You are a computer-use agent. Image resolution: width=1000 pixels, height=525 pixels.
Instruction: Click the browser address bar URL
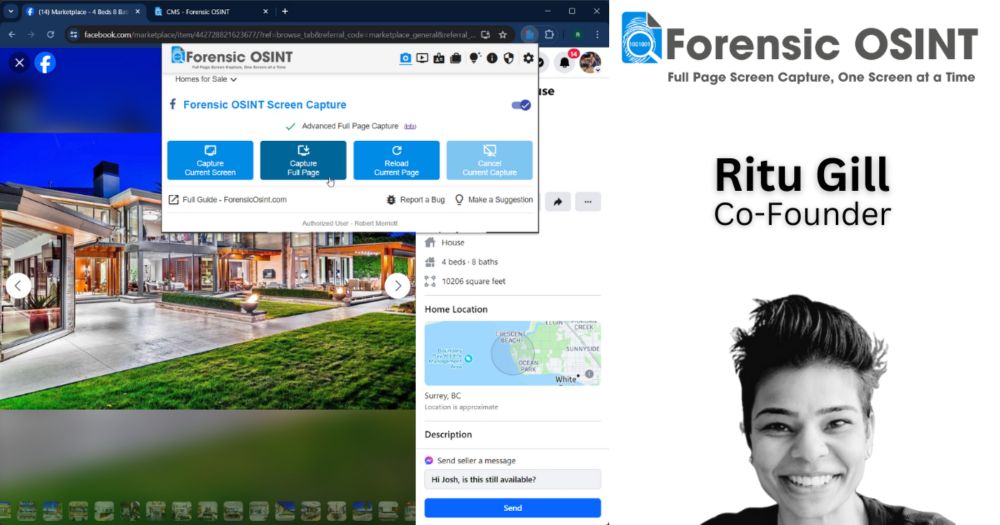pos(279,34)
